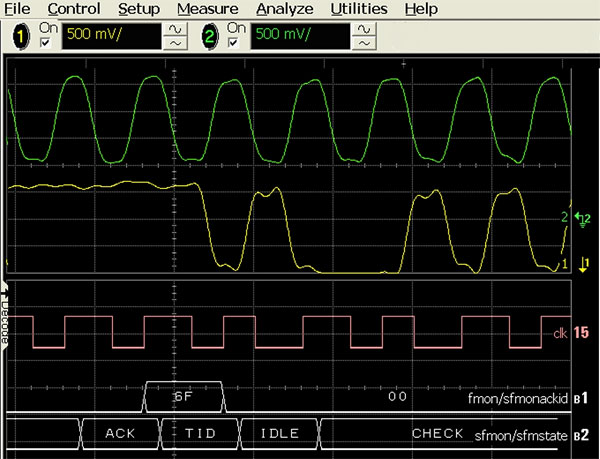Image resolution: width=600 pixels, height=459 pixels.
Task: Open the File menu
Action: coord(17,8)
